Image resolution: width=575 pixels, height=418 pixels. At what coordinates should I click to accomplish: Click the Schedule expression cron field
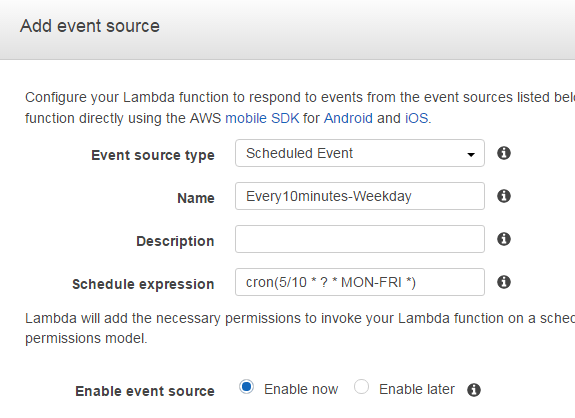pos(360,282)
